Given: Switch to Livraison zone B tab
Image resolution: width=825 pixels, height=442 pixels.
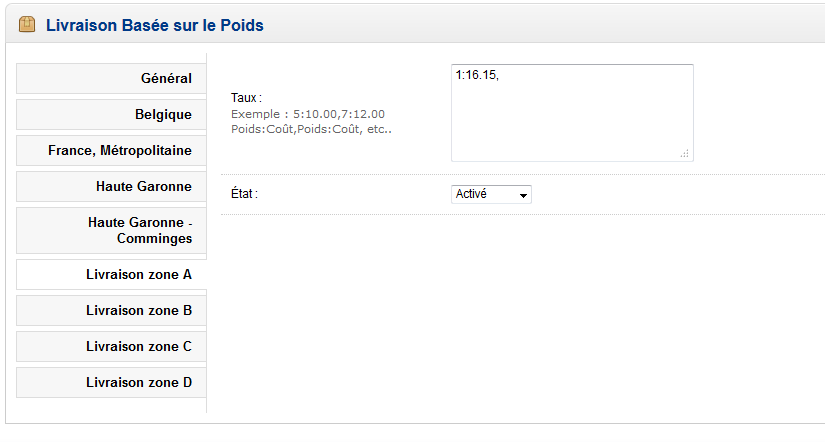Looking at the screenshot, I should 139,310.
